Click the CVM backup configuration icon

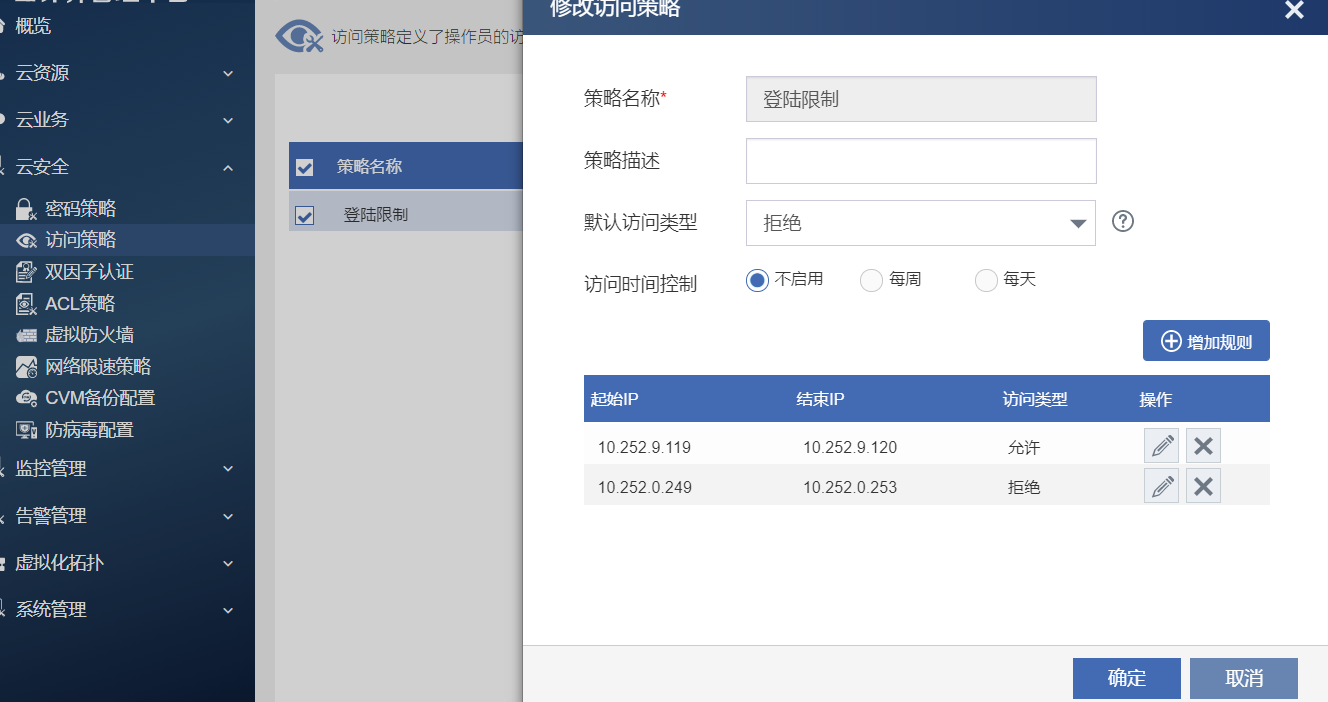point(26,398)
